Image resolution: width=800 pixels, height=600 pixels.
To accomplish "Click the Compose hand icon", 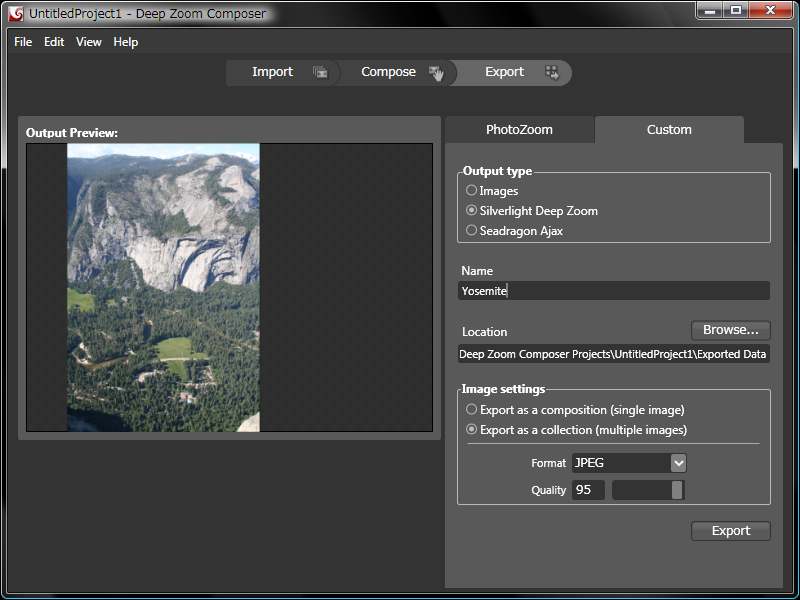I will click(x=436, y=73).
